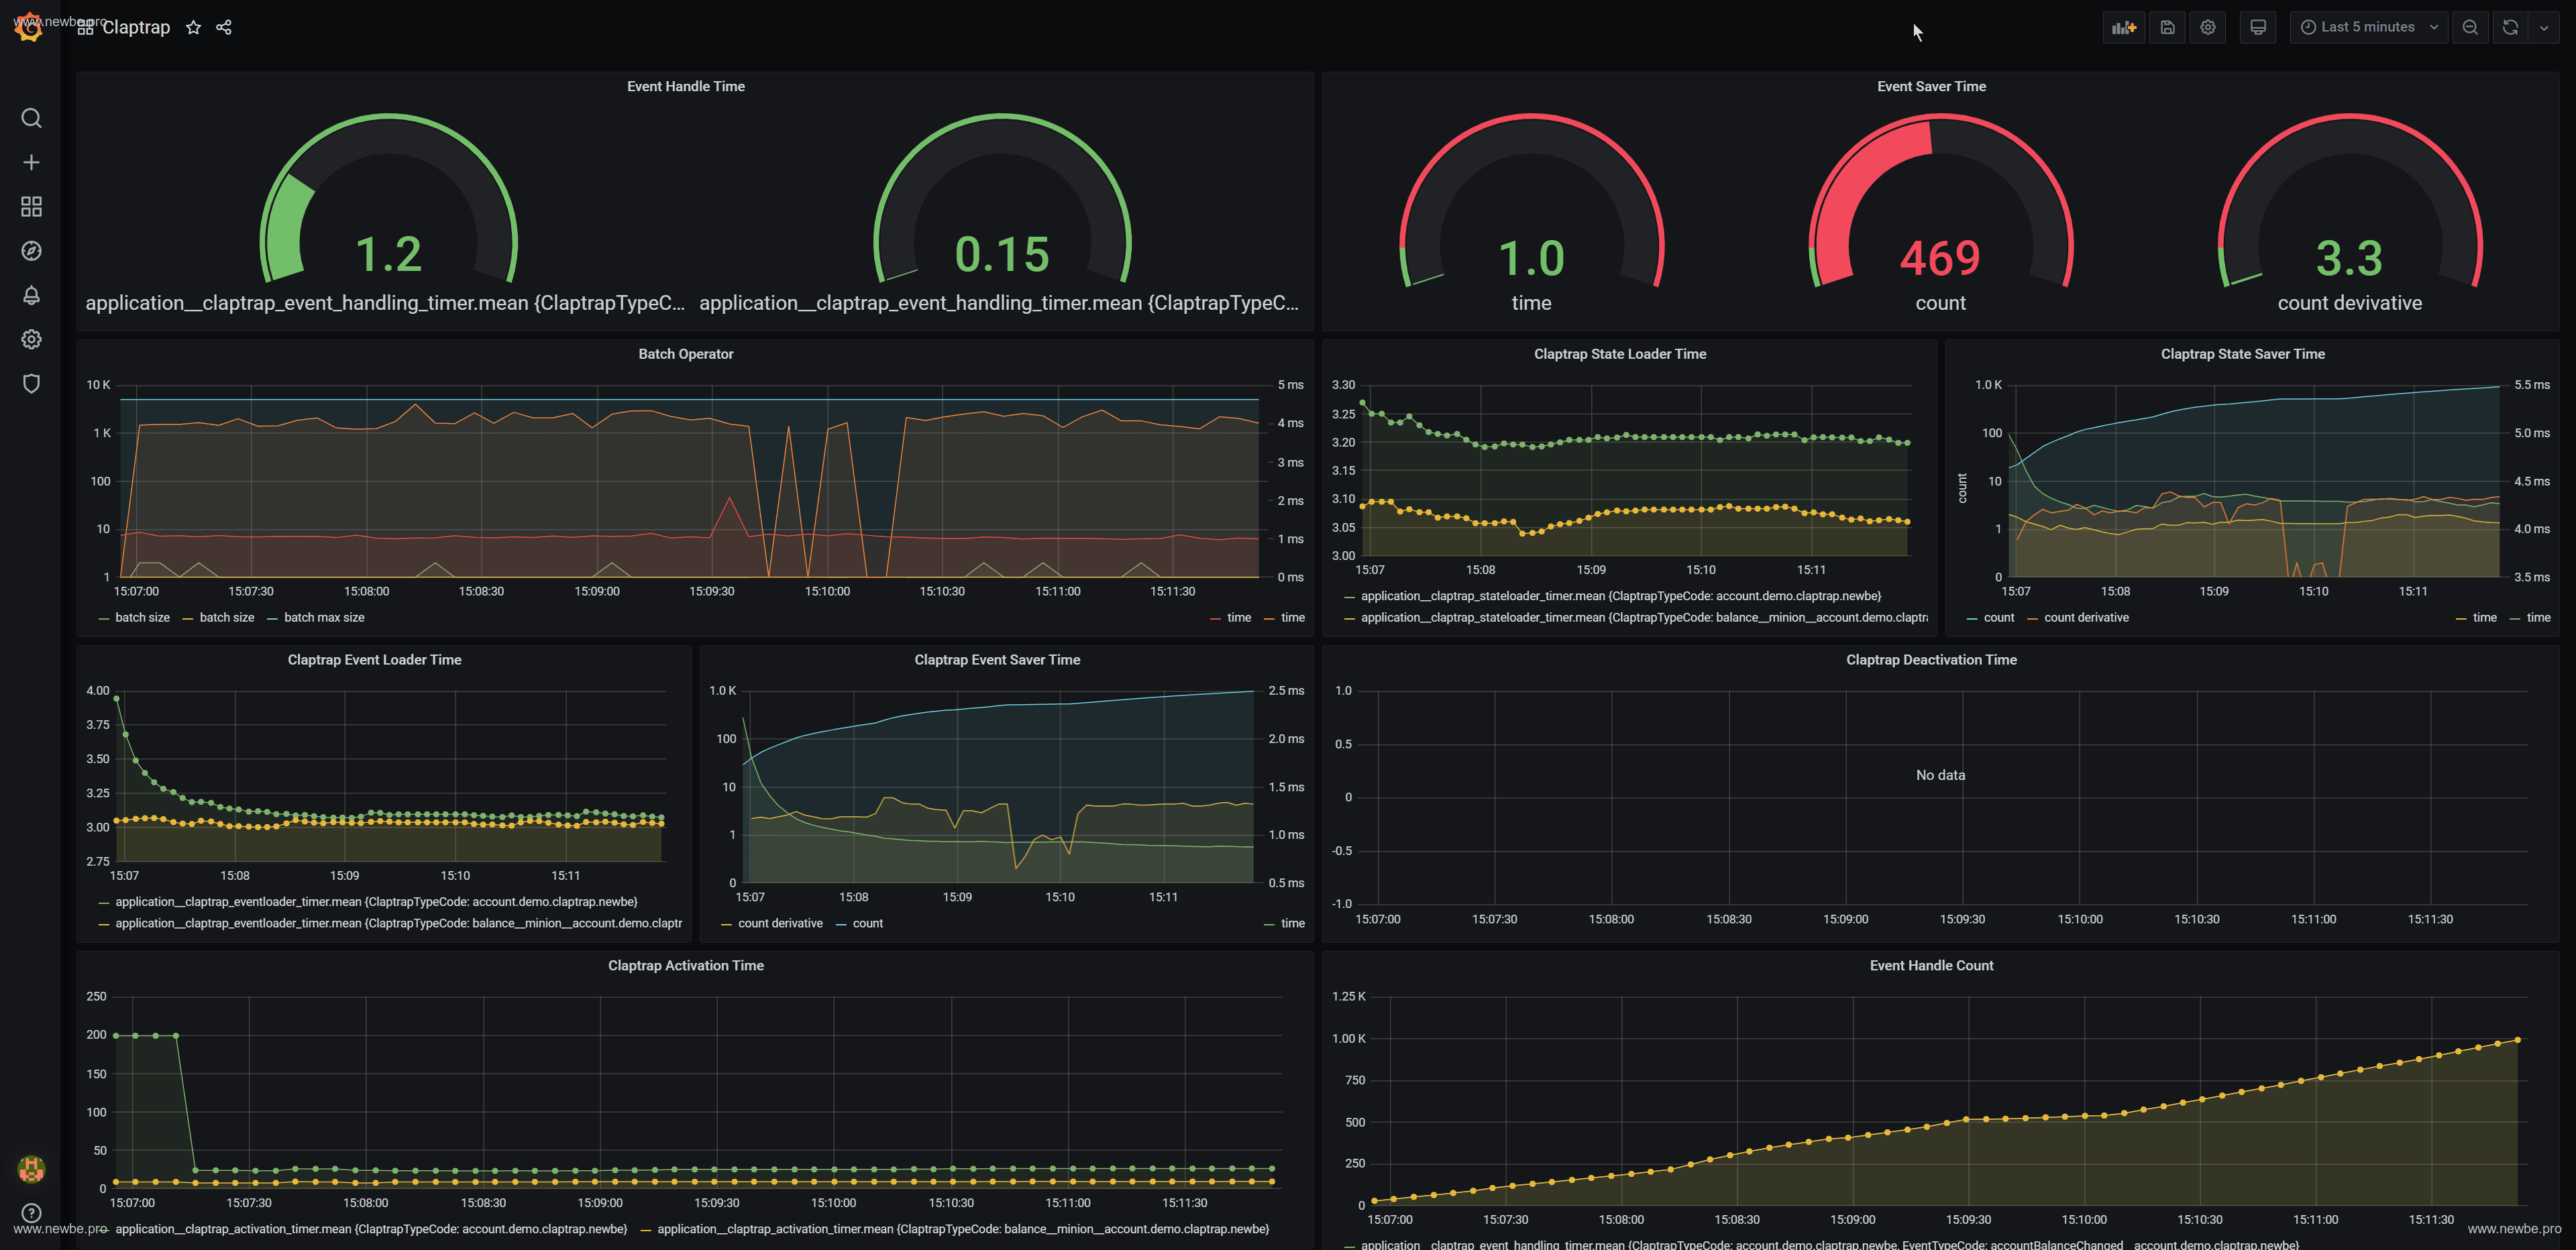Click the Create plus icon in sidebar
2576x1250 pixels.
pyautogui.click(x=31, y=163)
